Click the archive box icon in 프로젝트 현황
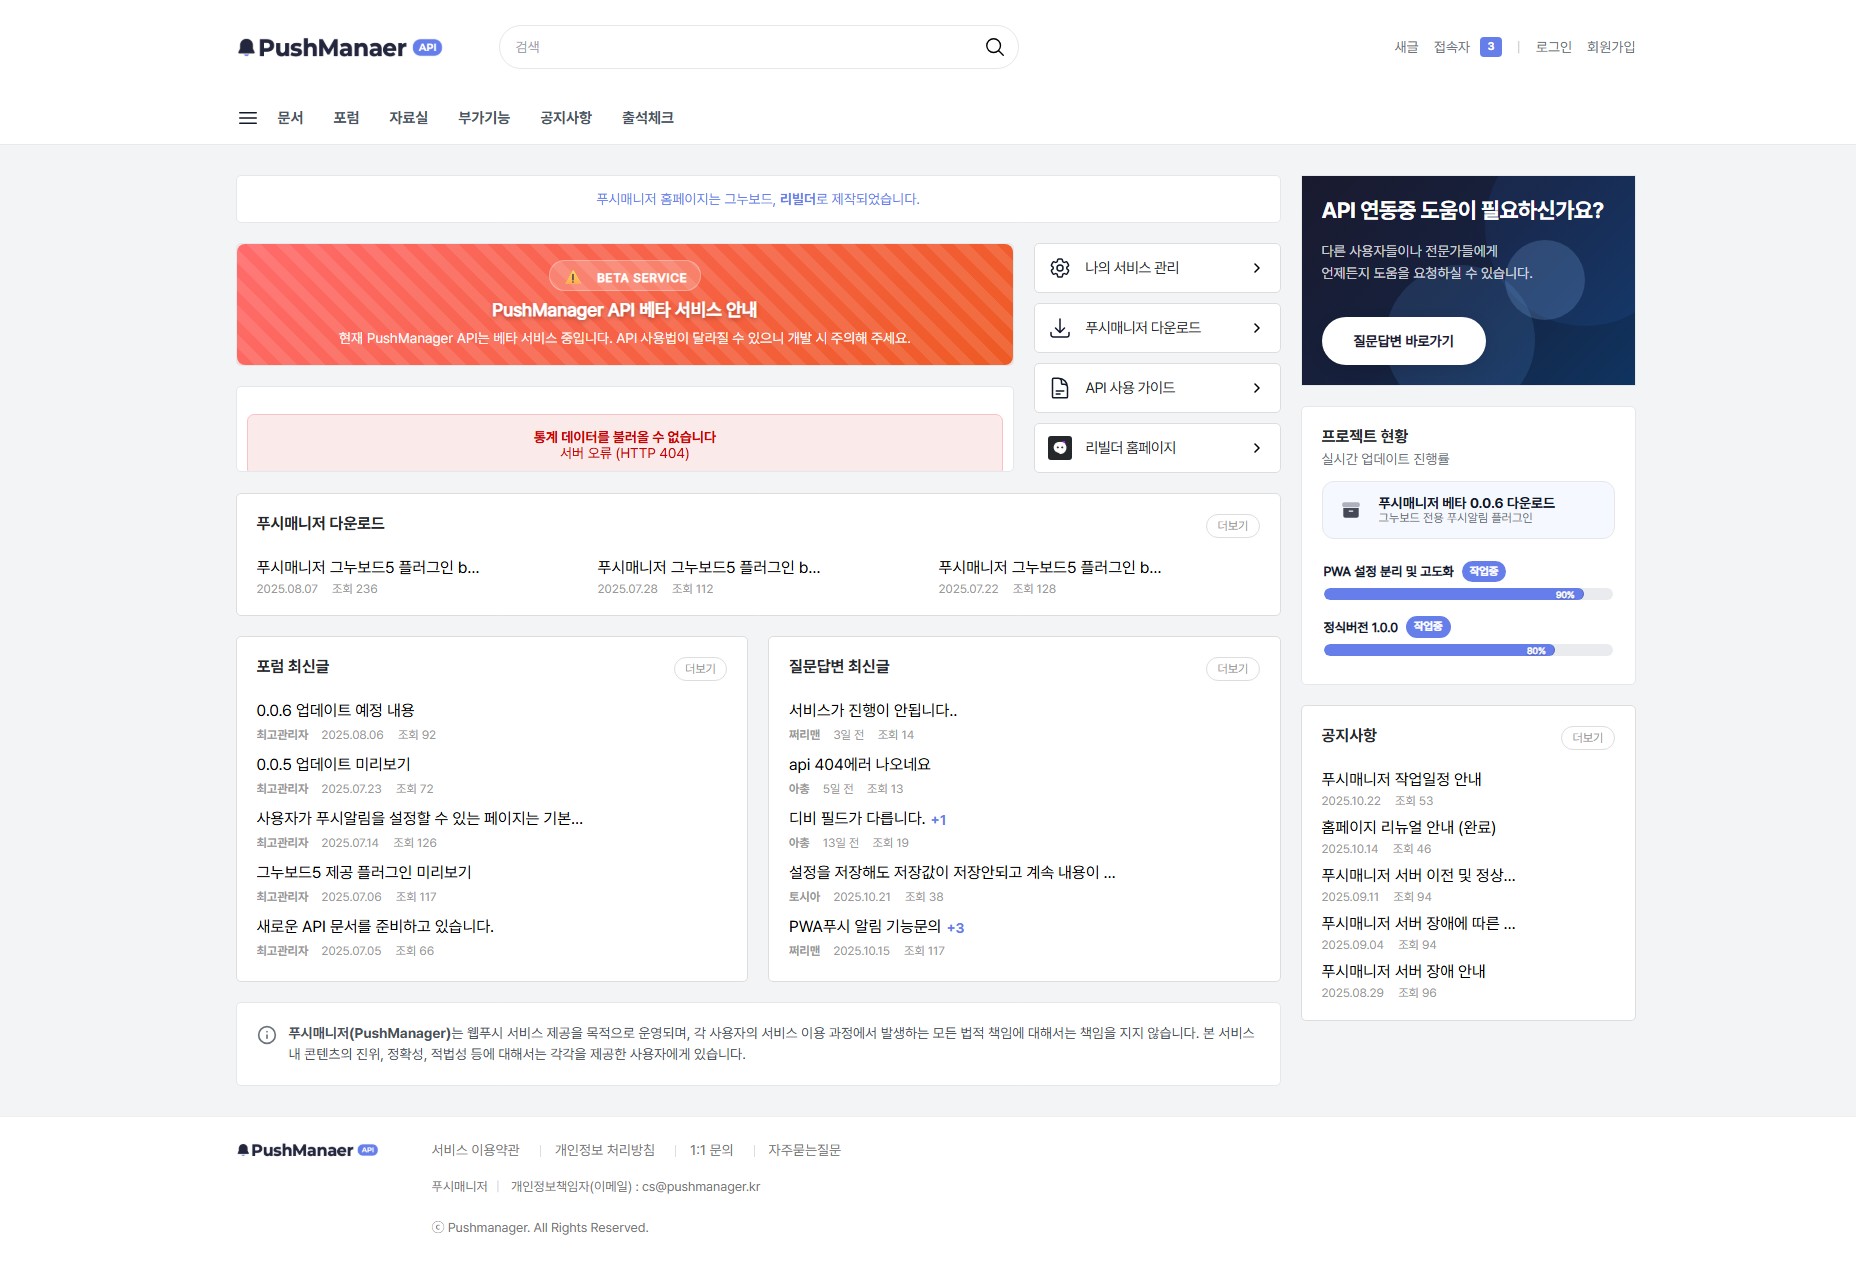This screenshot has width=1856, height=1272. pyautogui.click(x=1351, y=510)
